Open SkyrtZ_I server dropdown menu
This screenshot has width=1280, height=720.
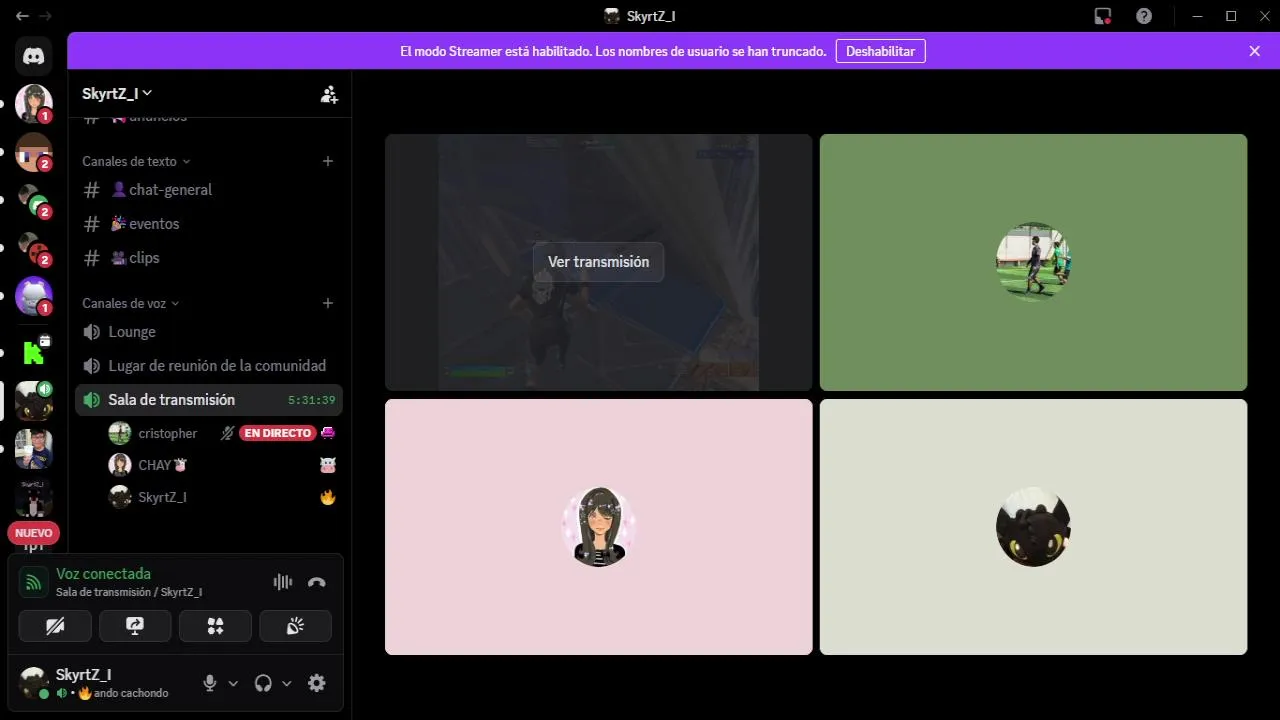tap(117, 93)
